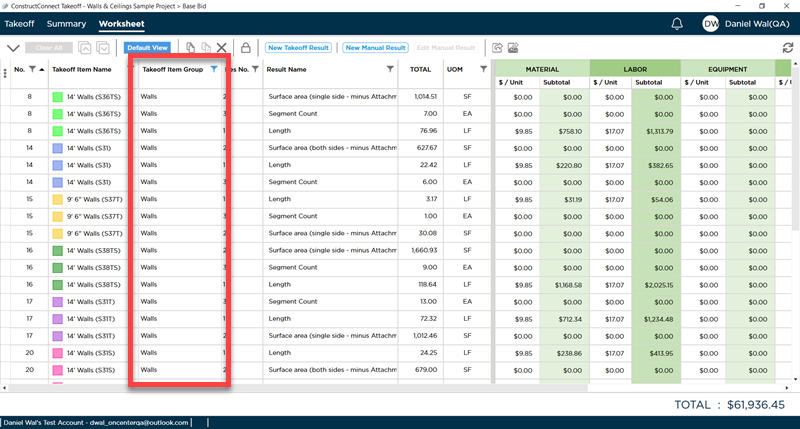This screenshot has width=800, height=429.
Task: Click the No. column sort arrow
Action: point(42,69)
